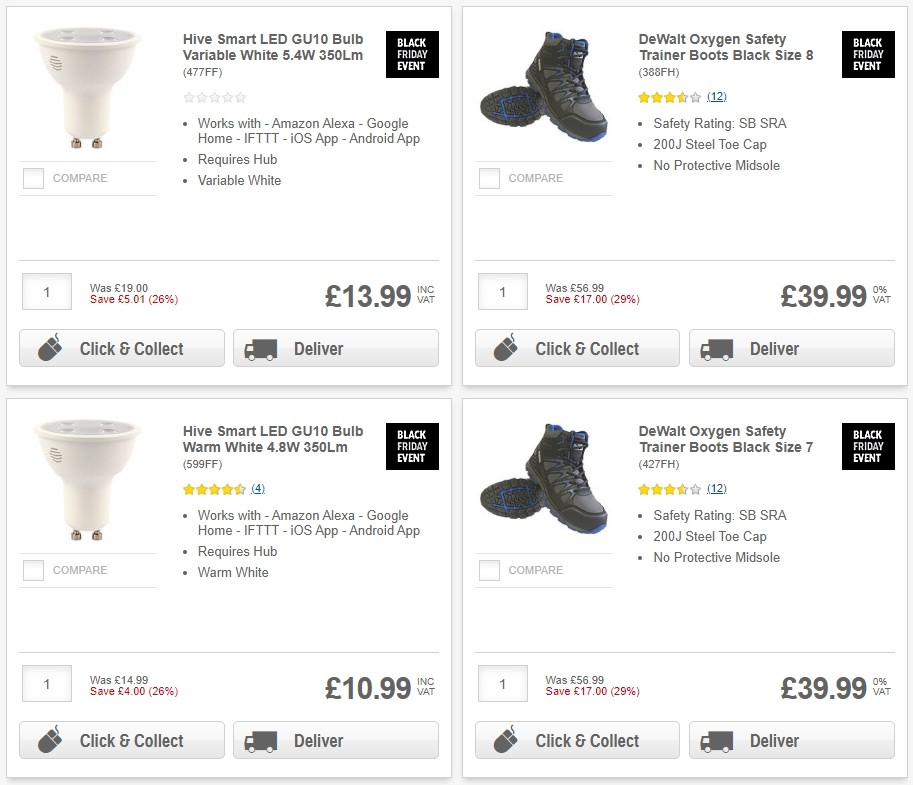The height and width of the screenshot is (785, 913).
Task: Click star rating of DeWalt Size 7 boots
Action: (670, 489)
